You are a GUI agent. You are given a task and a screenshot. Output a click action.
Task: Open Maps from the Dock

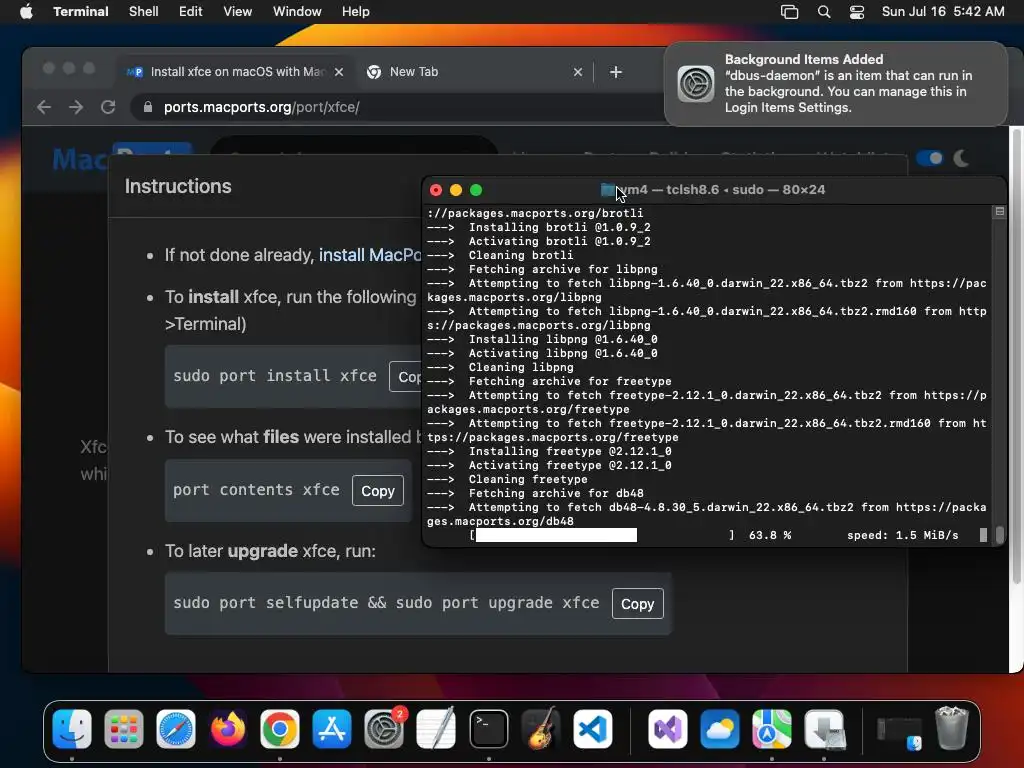pyautogui.click(x=771, y=729)
